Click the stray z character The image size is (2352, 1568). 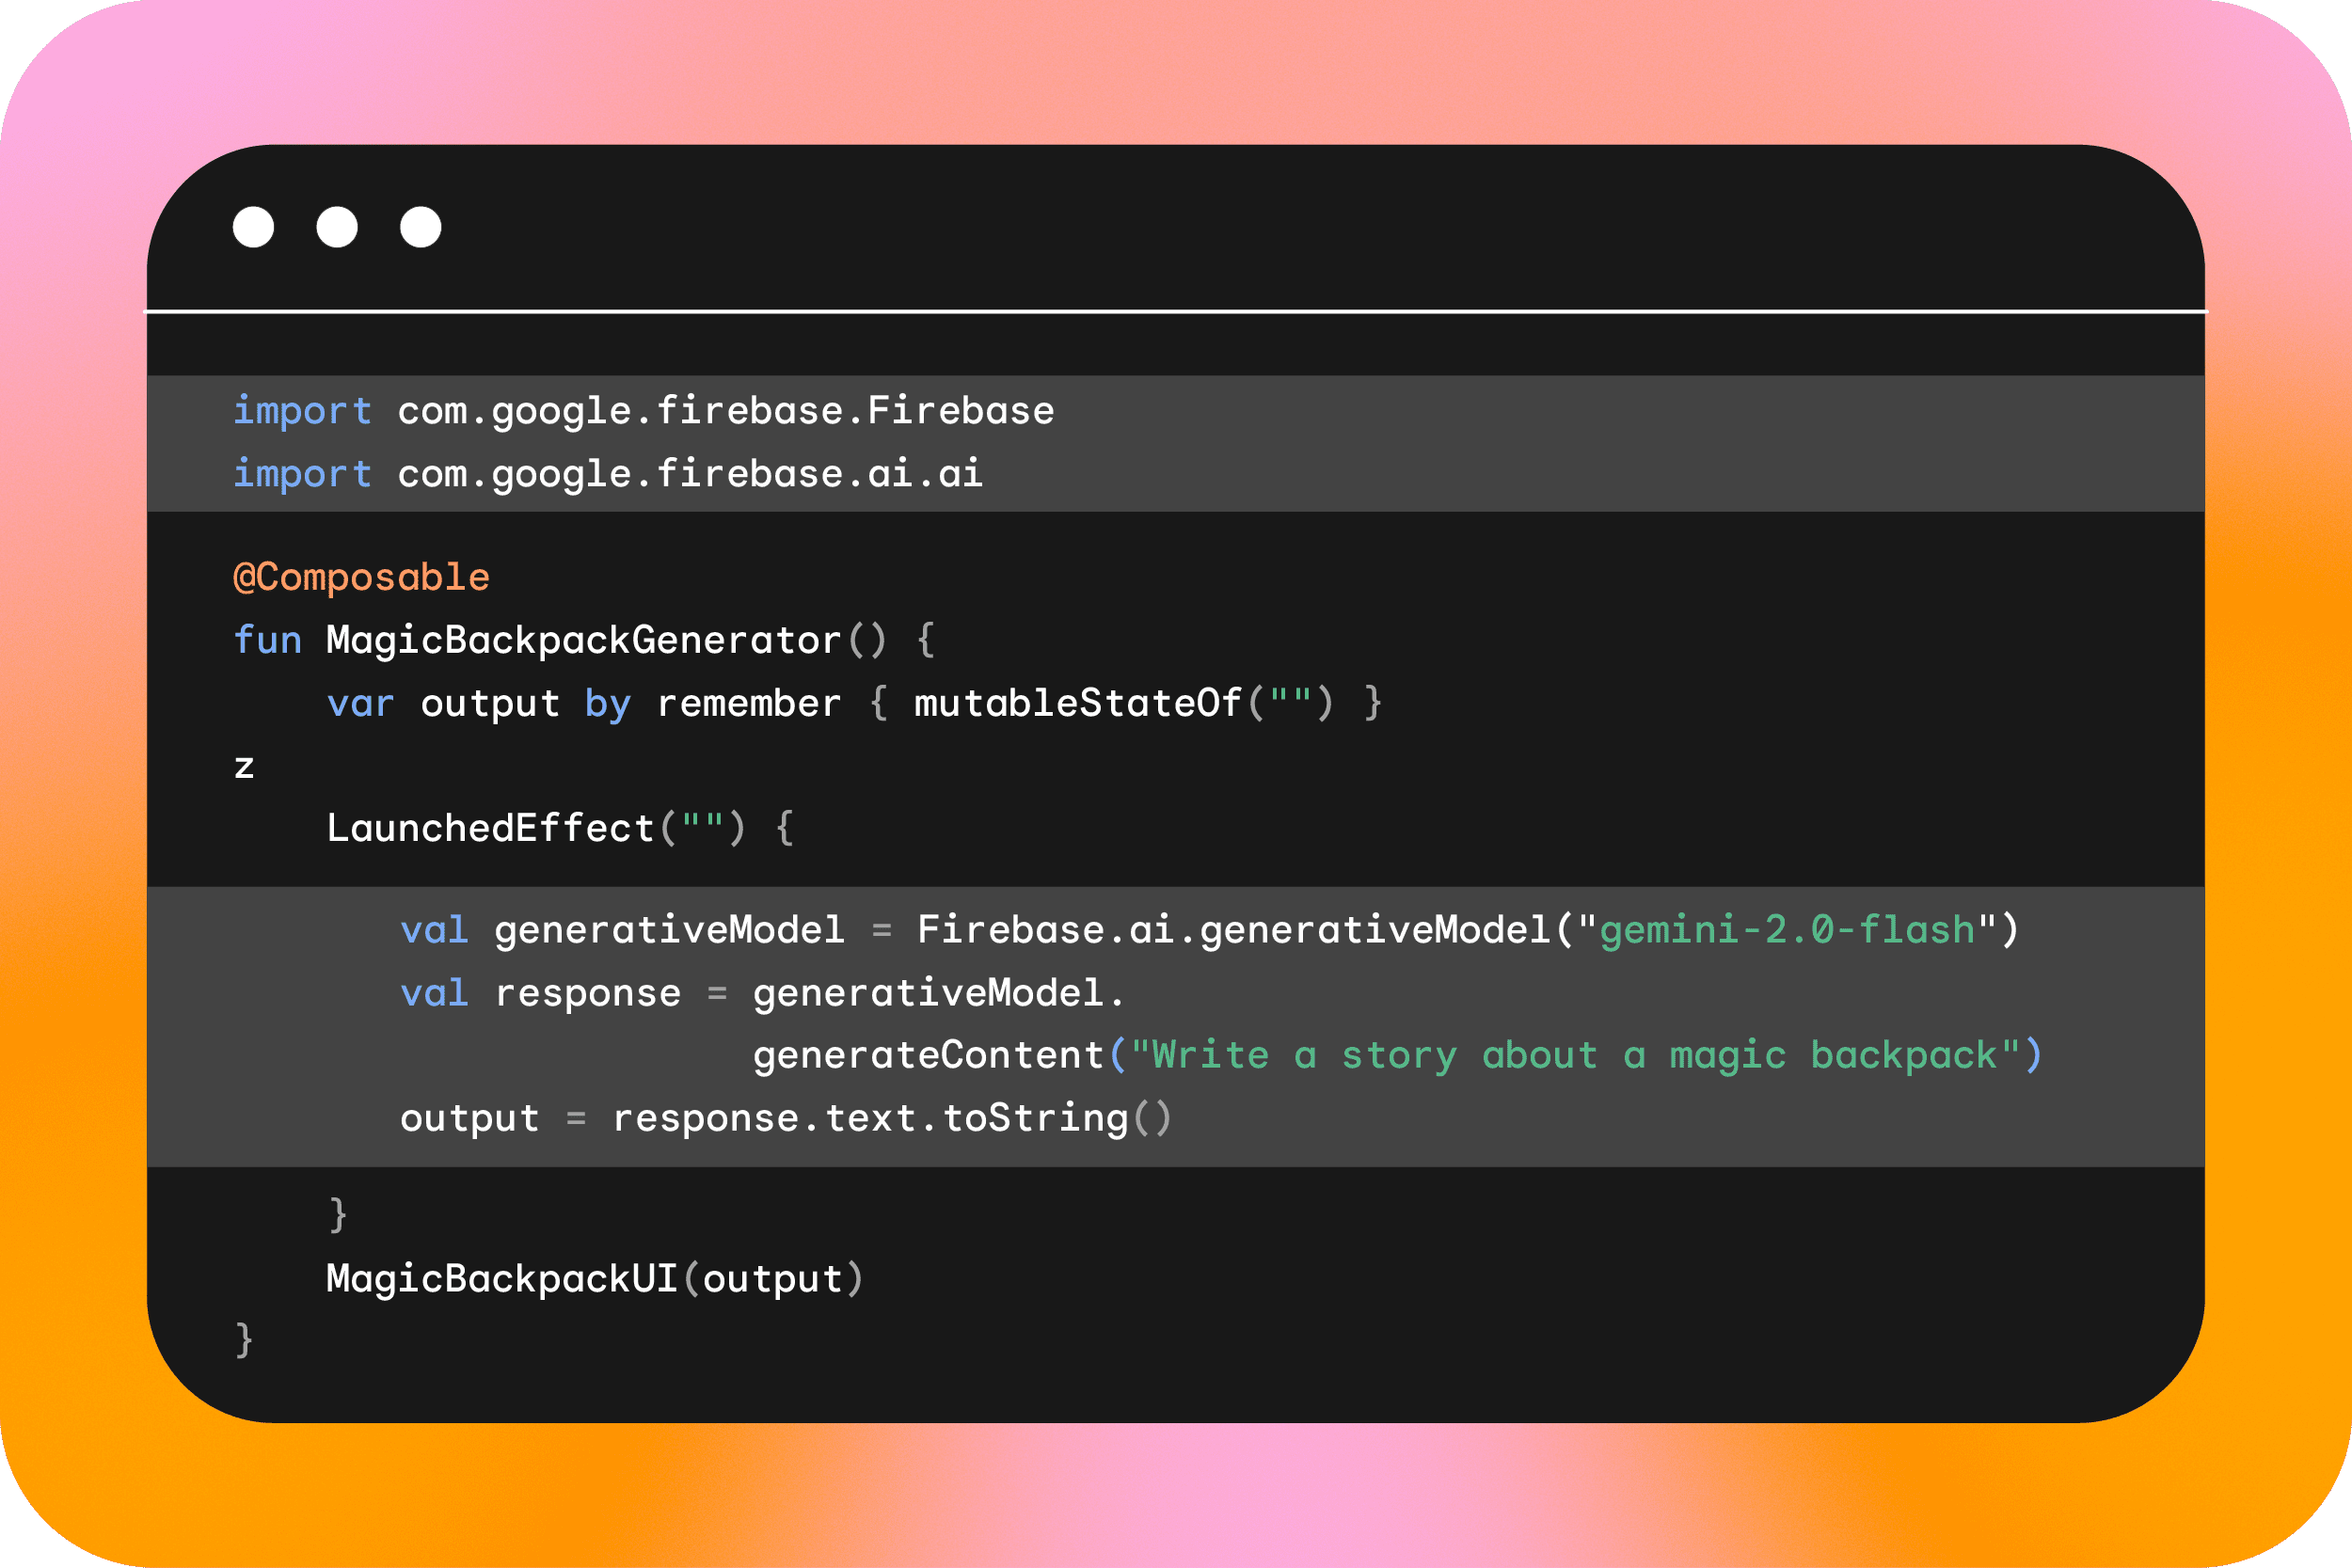(x=244, y=768)
